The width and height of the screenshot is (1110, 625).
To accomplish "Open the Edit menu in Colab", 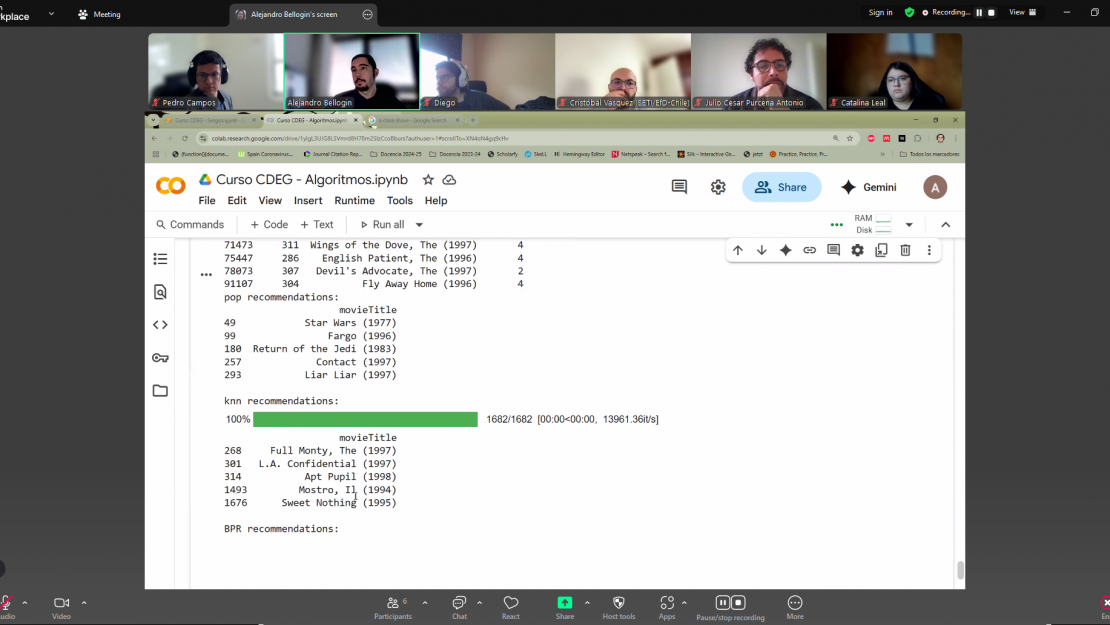I will click(236, 201).
